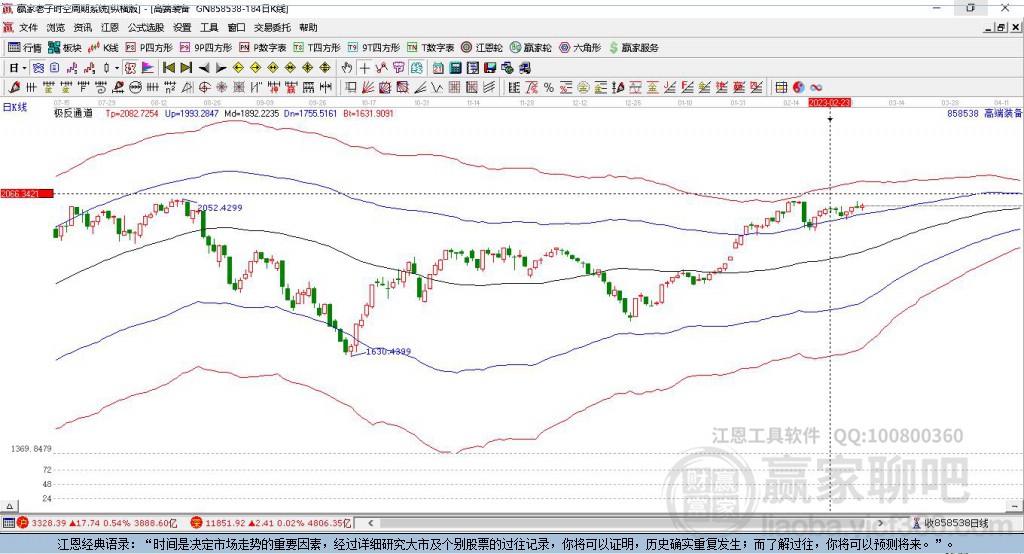Click the Shanghai index status 3328.39
Screen dimensions: 1024x554
[48, 523]
